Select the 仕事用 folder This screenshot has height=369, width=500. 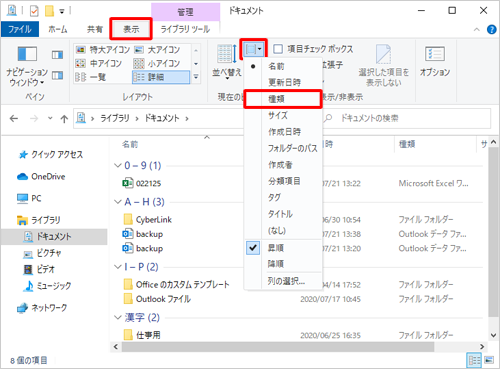(x=142, y=335)
